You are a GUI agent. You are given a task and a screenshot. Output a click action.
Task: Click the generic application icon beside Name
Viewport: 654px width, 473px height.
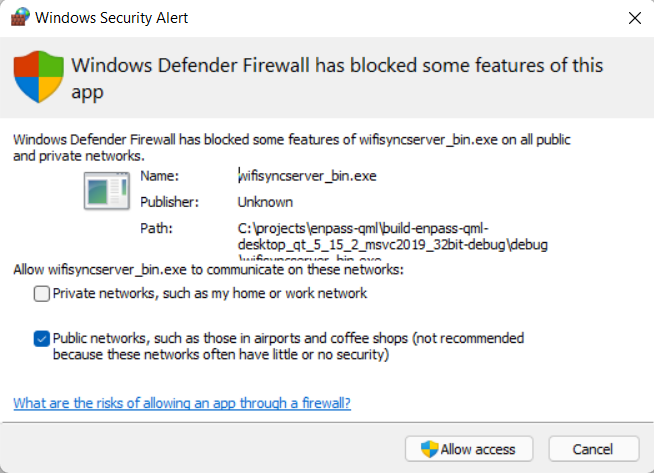tap(107, 191)
